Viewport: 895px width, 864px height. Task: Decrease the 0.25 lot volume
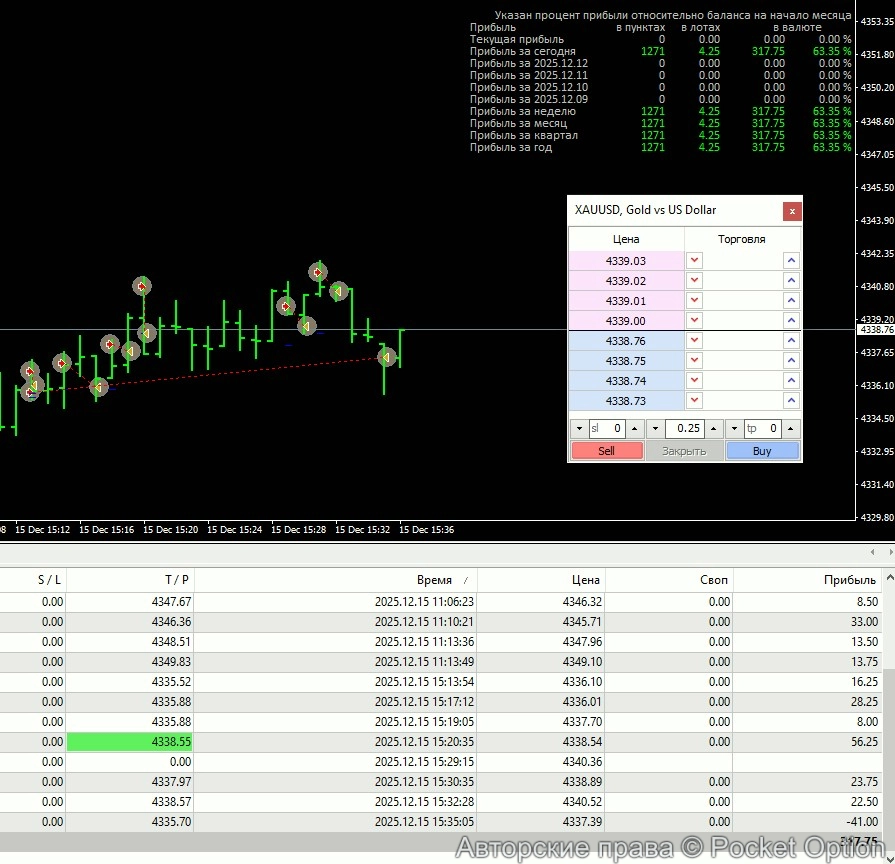point(655,429)
